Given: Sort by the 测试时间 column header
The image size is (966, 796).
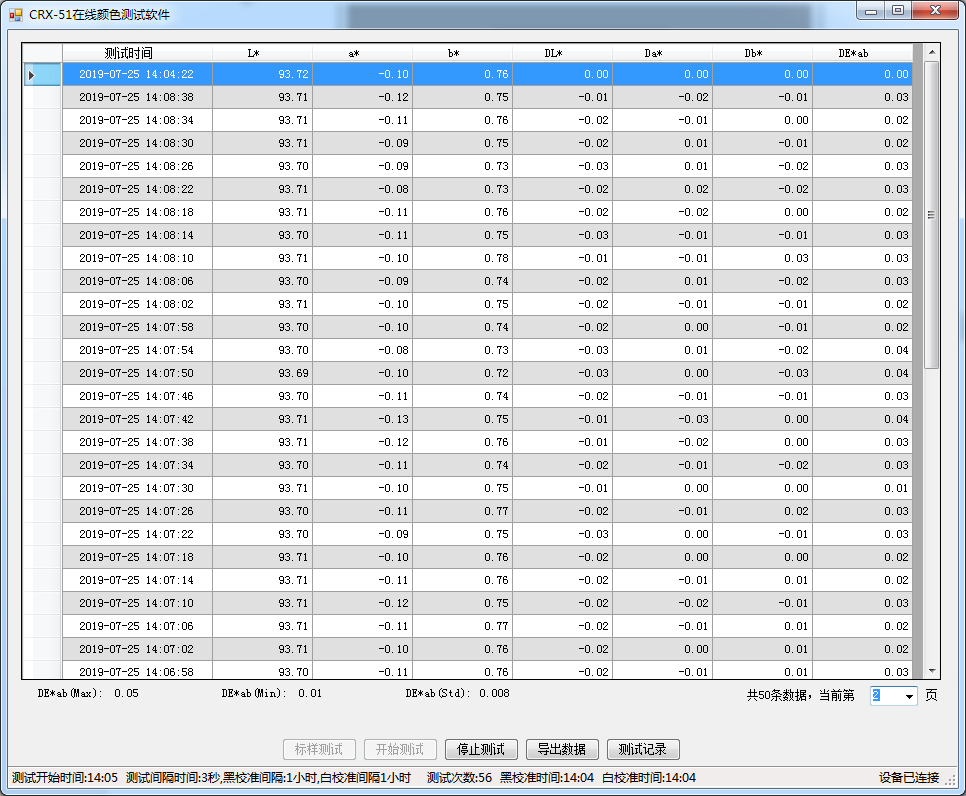Looking at the screenshot, I should (x=137, y=53).
